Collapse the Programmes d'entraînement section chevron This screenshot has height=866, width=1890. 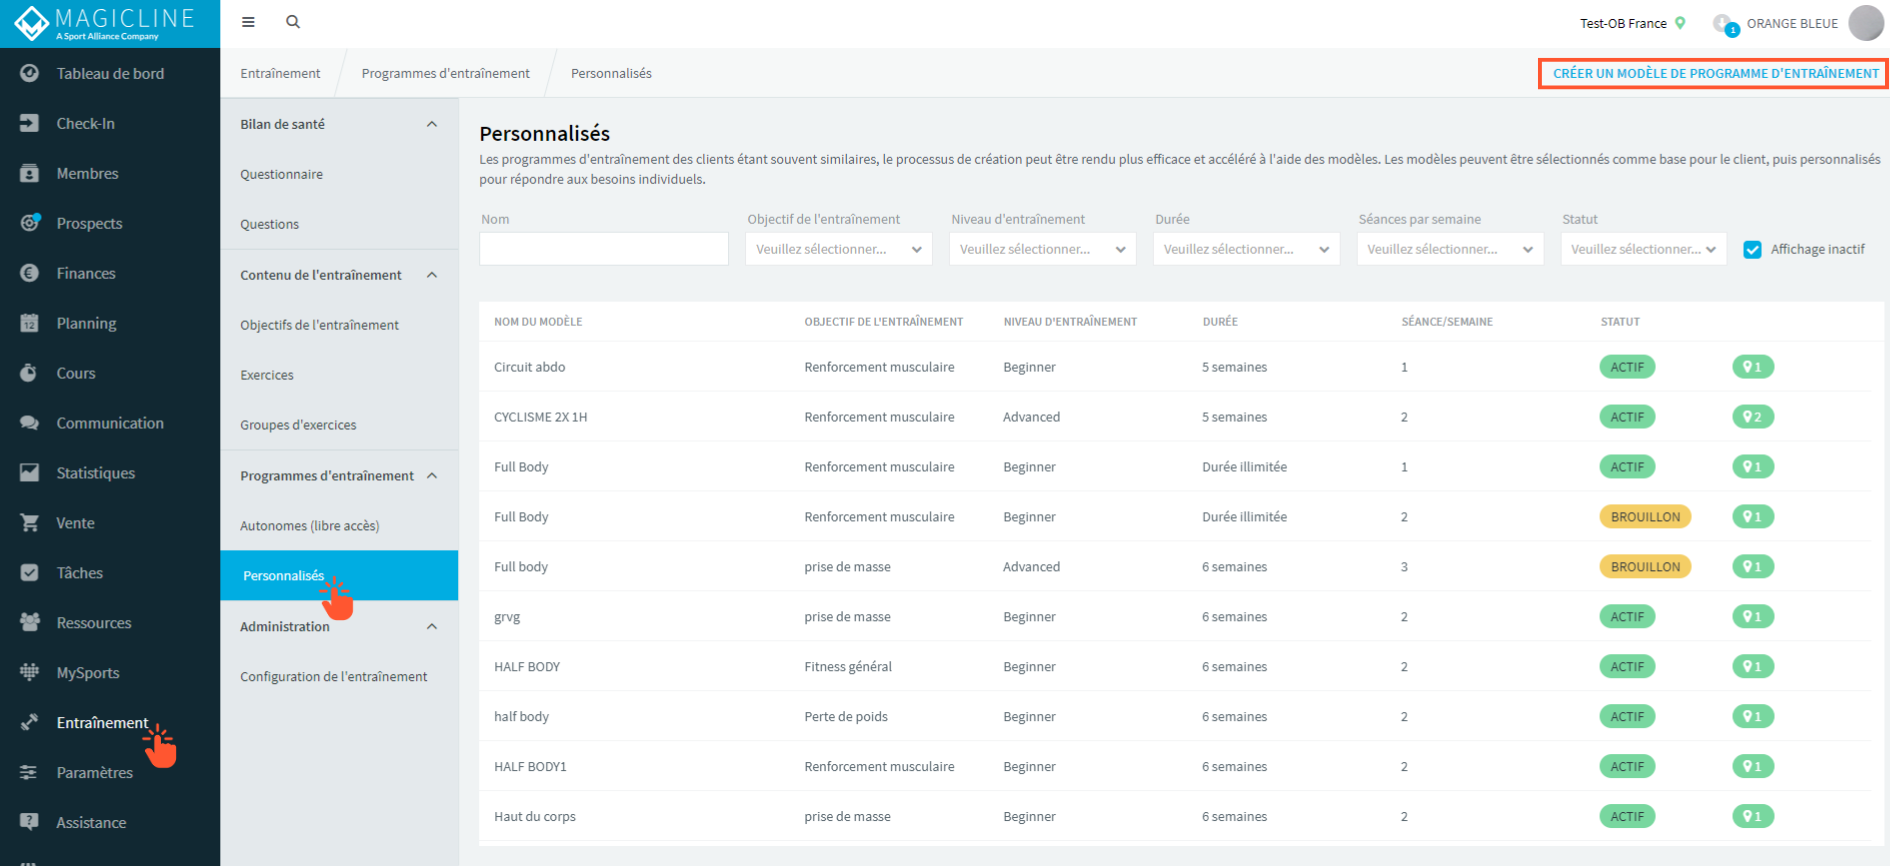(432, 476)
